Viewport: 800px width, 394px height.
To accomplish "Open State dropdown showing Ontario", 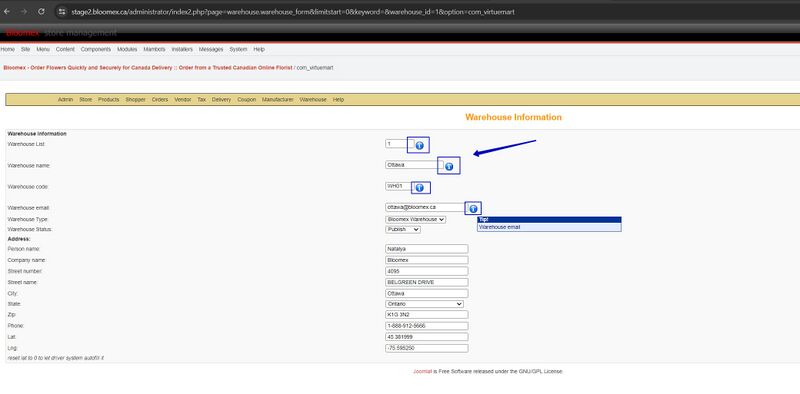I will 425,304.
